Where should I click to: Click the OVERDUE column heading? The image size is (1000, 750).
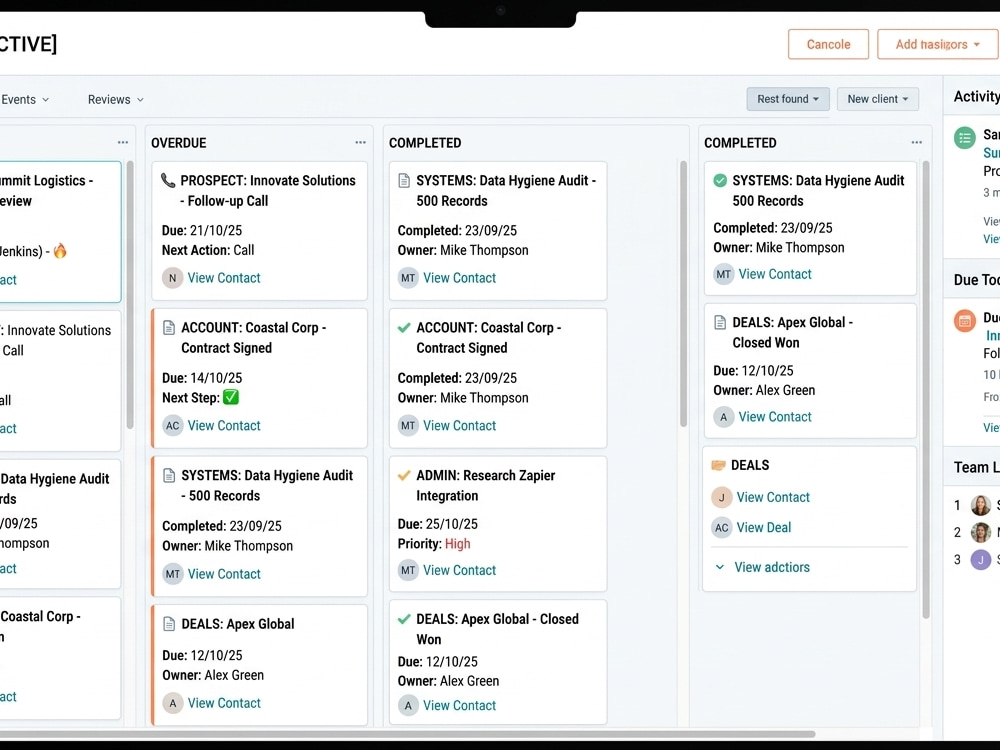click(179, 143)
